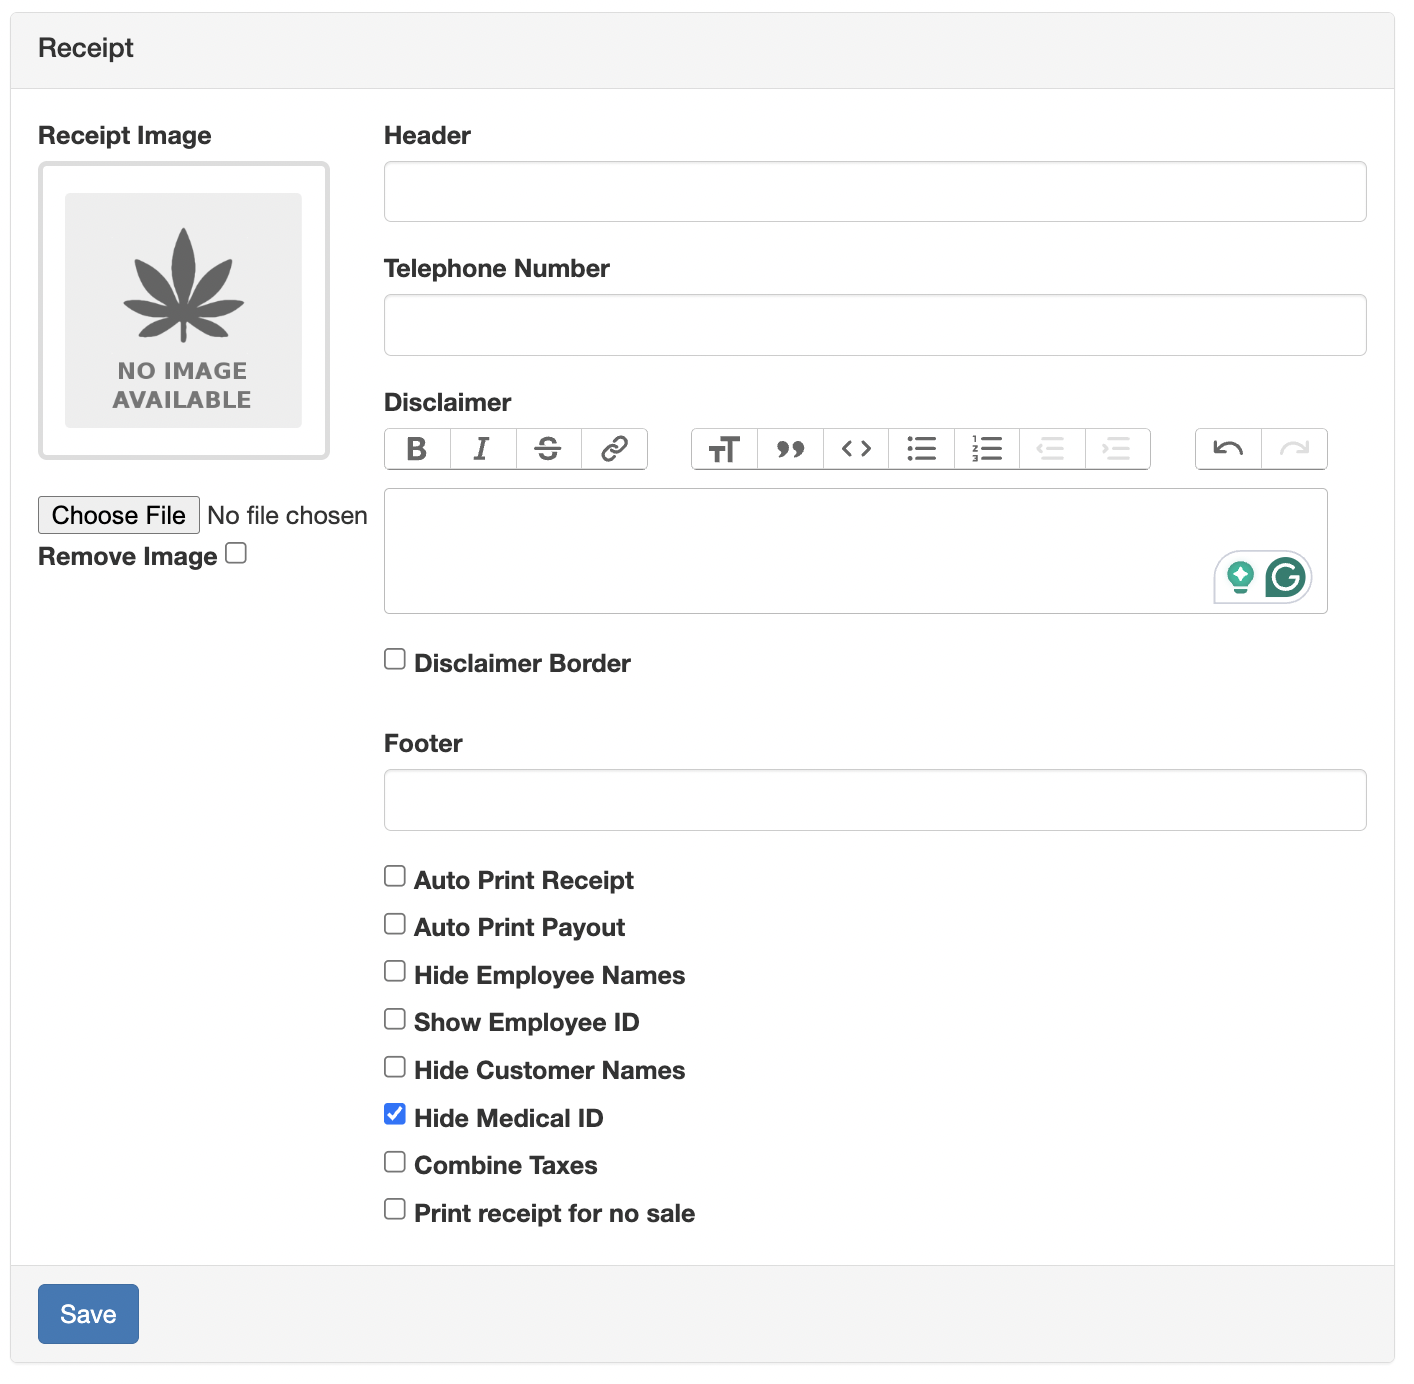
Task: Apply strikethrough in Disclaimer toolbar
Action: click(548, 449)
